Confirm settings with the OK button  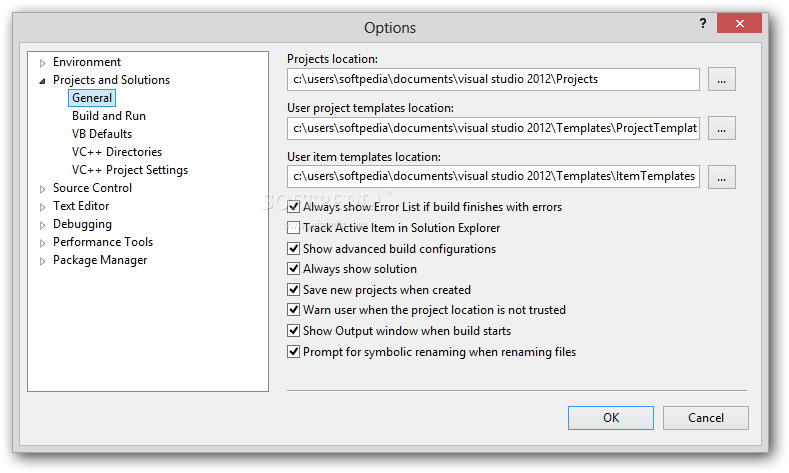coord(611,418)
